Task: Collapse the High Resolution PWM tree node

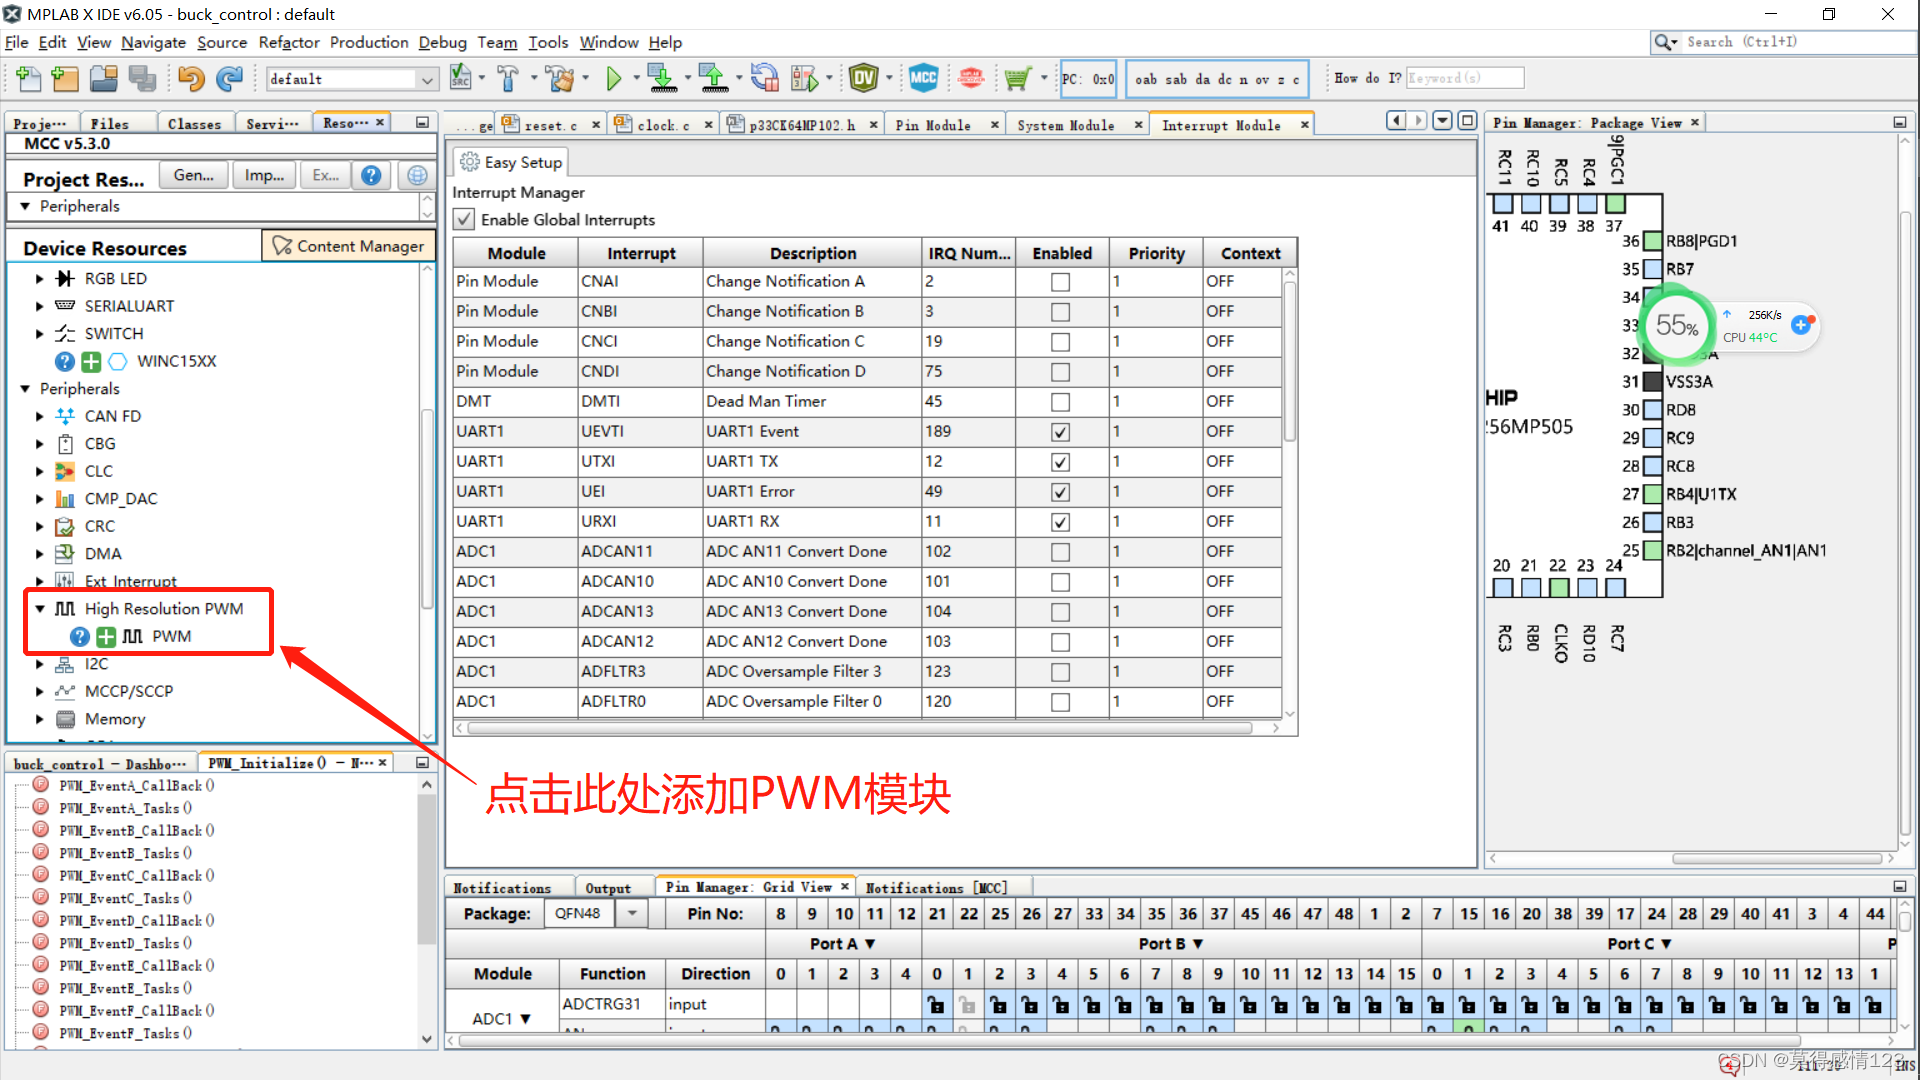Action: coord(40,608)
